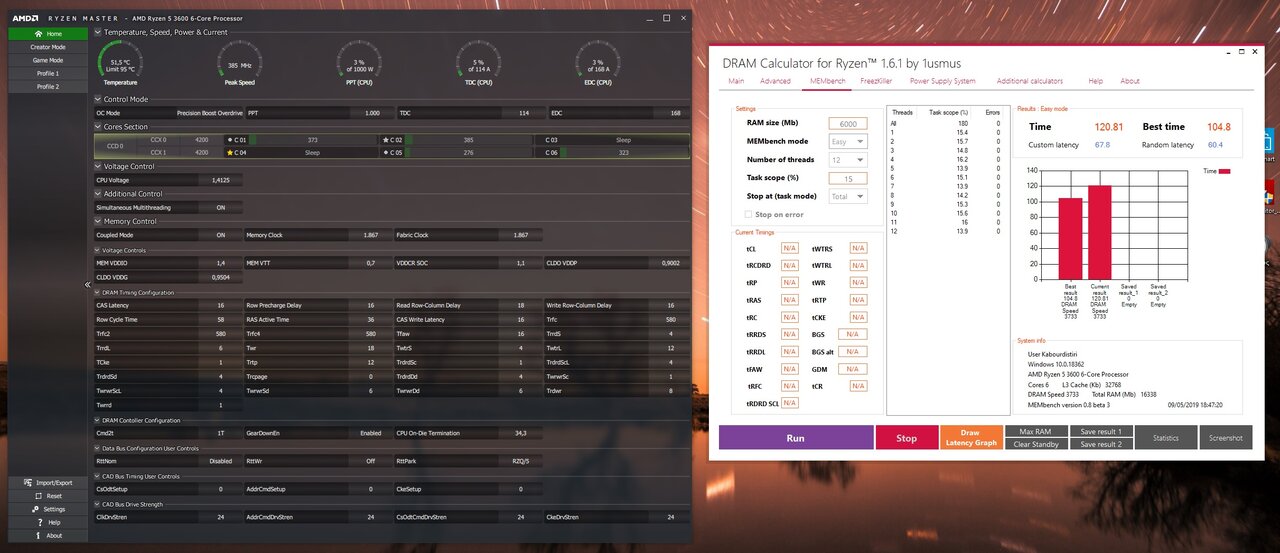Screen dimensions: 1280x553
Task: Switch to Game Mode profile
Action: [47, 60]
